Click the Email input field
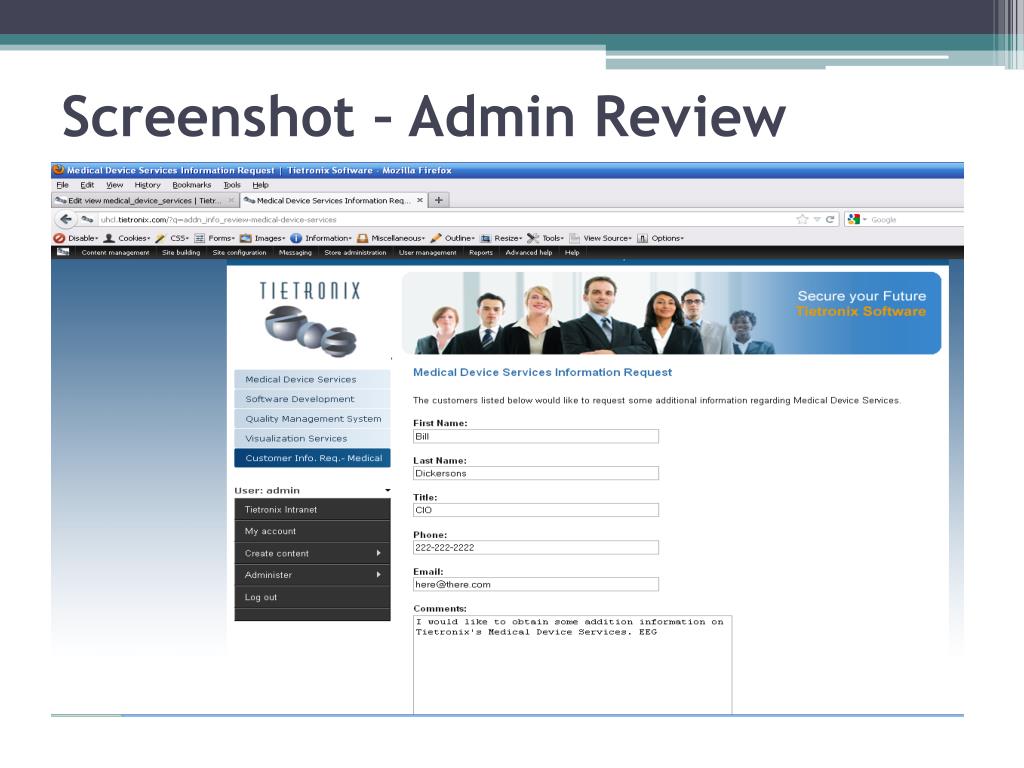Image resolution: width=1024 pixels, height=768 pixels. (x=536, y=584)
